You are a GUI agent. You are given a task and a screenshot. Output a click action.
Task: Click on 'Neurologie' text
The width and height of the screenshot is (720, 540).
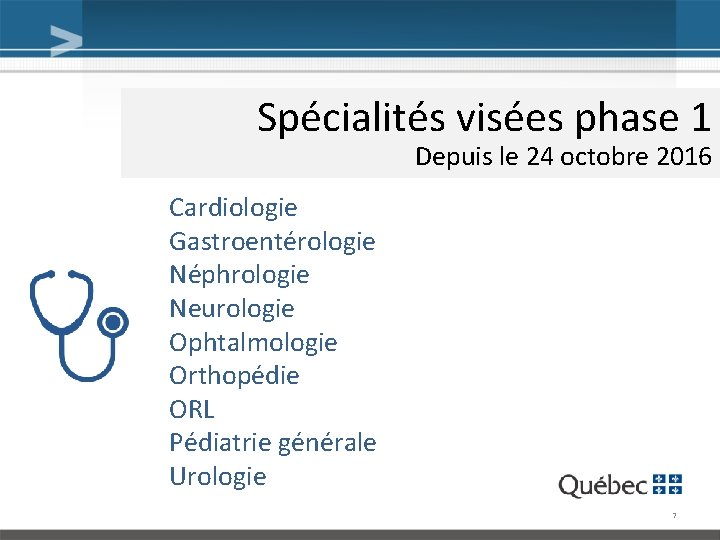tap(231, 308)
